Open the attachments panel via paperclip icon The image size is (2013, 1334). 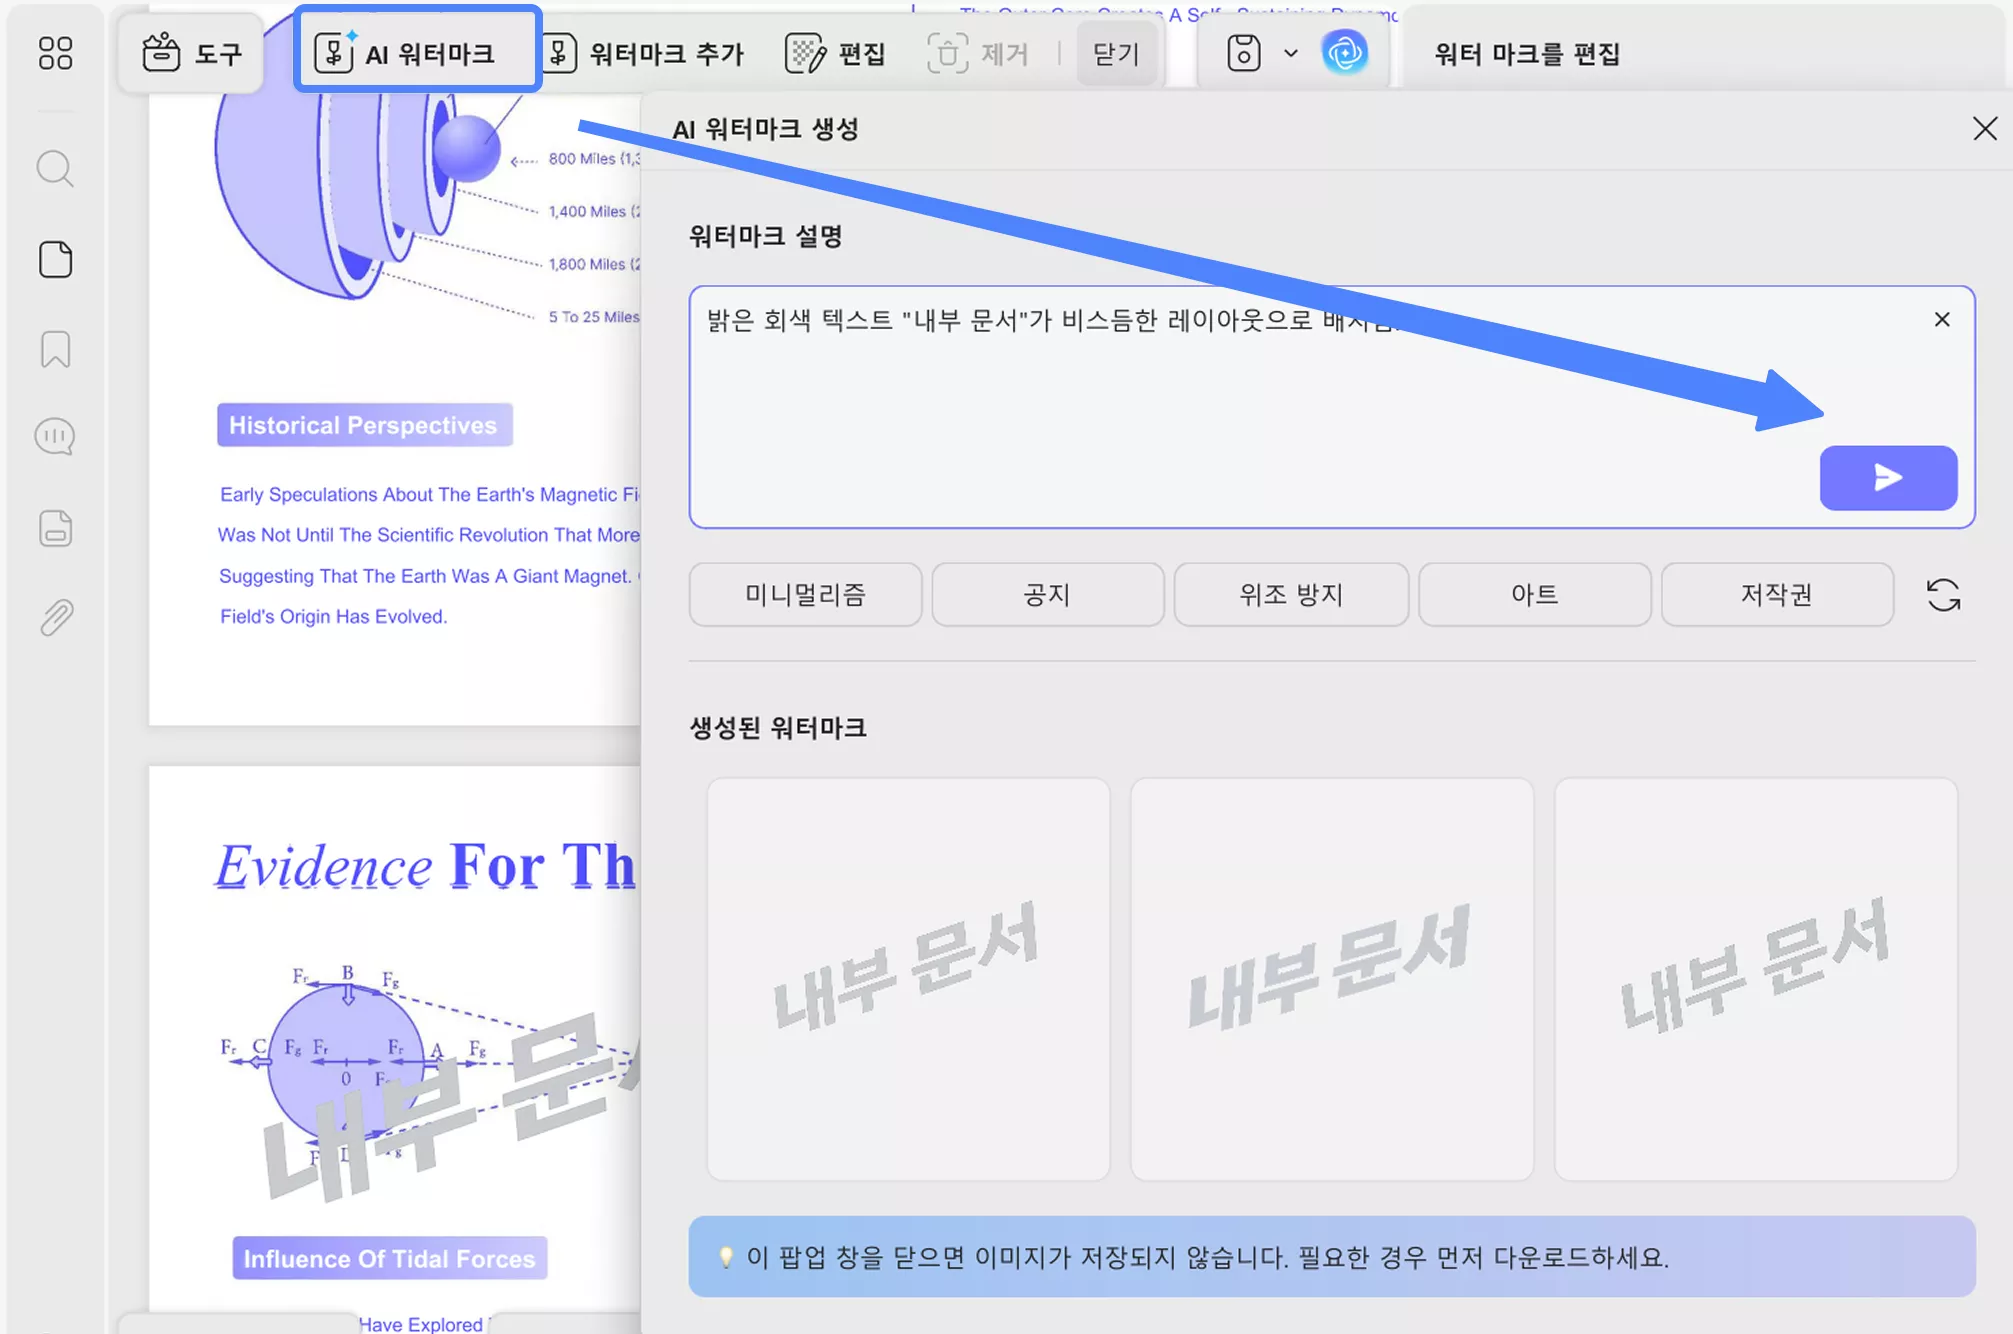pyautogui.click(x=55, y=618)
